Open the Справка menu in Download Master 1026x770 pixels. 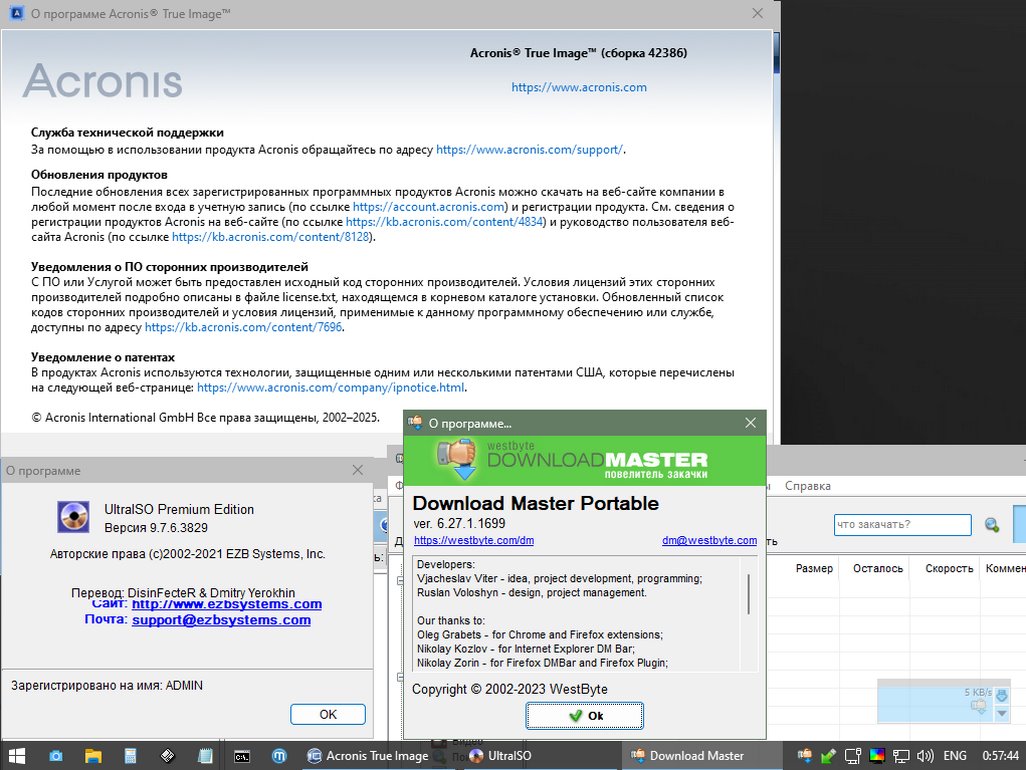click(x=807, y=486)
